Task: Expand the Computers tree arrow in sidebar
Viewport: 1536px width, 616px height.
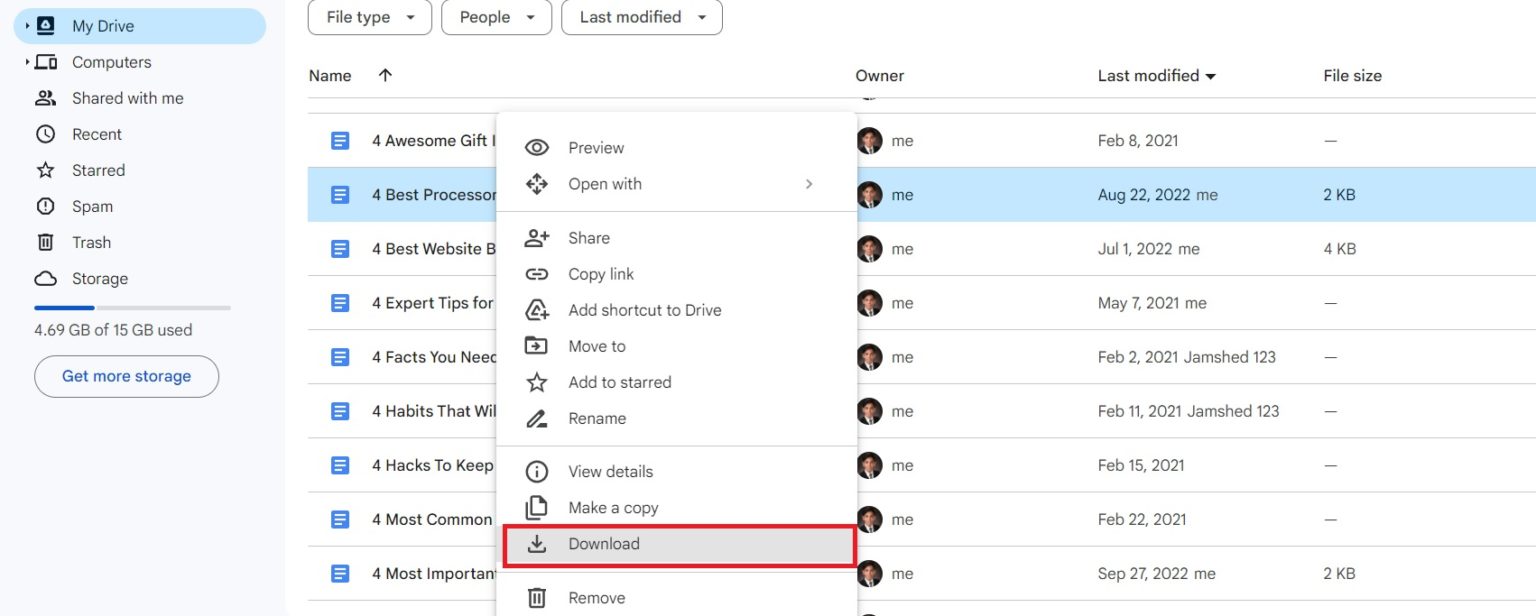Action: tap(27, 62)
